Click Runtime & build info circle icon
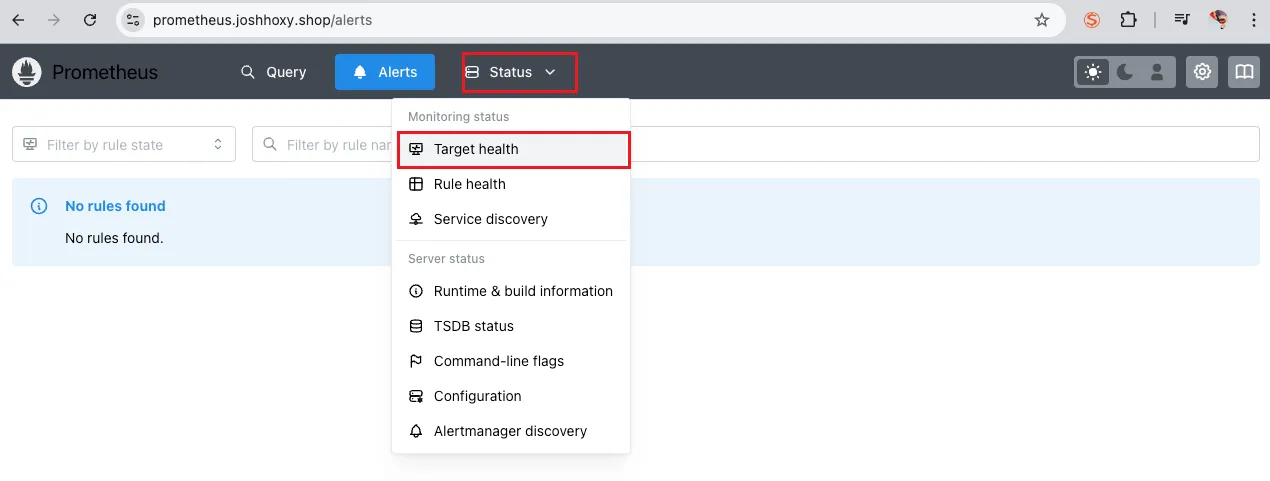Viewport: 1270px width, 481px height. click(x=416, y=291)
